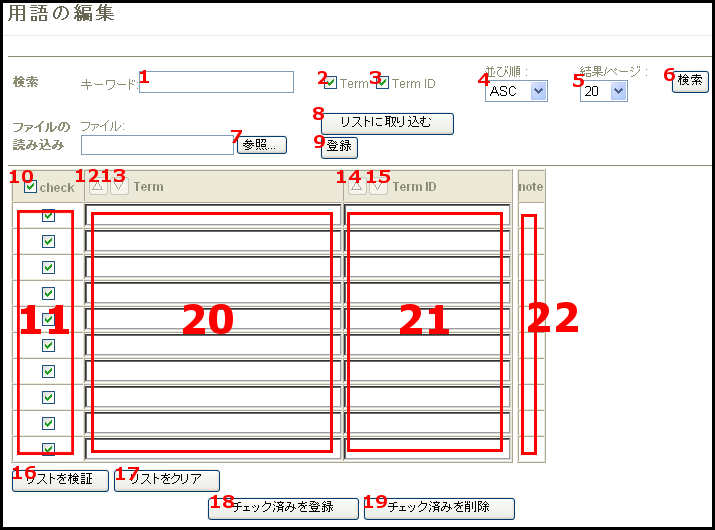Toggle the Term ID search checkbox
This screenshot has width=715, height=530.
(x=383, y=83)
